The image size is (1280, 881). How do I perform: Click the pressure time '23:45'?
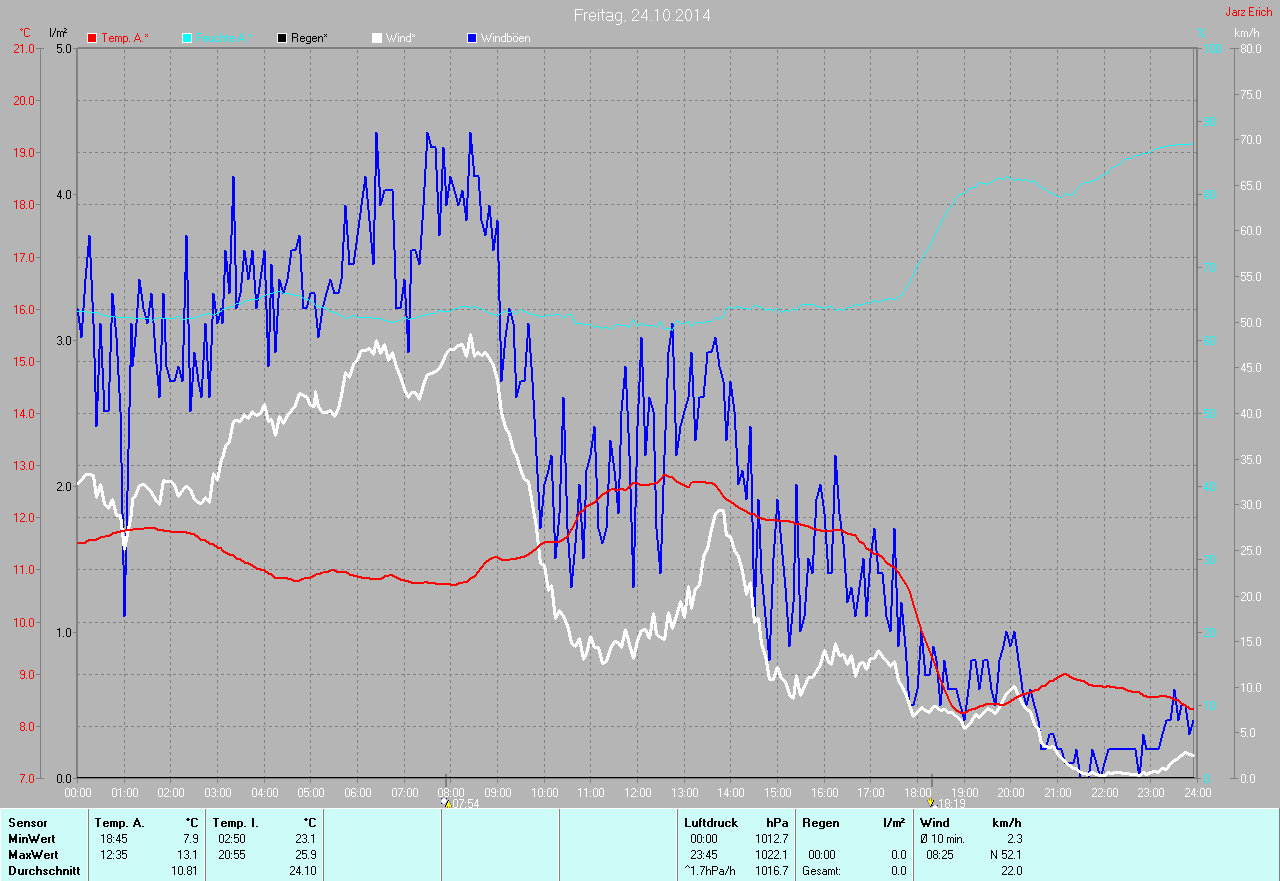pos(704,855)
